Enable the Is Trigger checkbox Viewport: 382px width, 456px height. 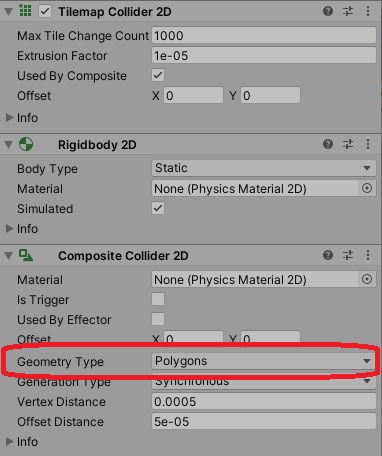(158, 299)
